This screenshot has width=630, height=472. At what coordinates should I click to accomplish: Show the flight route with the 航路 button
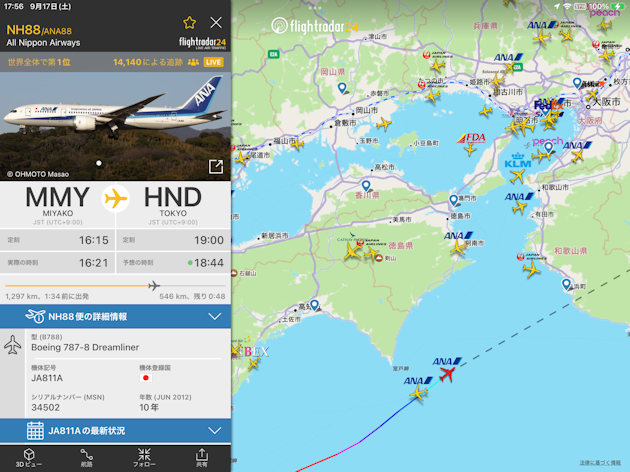click(86, 458)
